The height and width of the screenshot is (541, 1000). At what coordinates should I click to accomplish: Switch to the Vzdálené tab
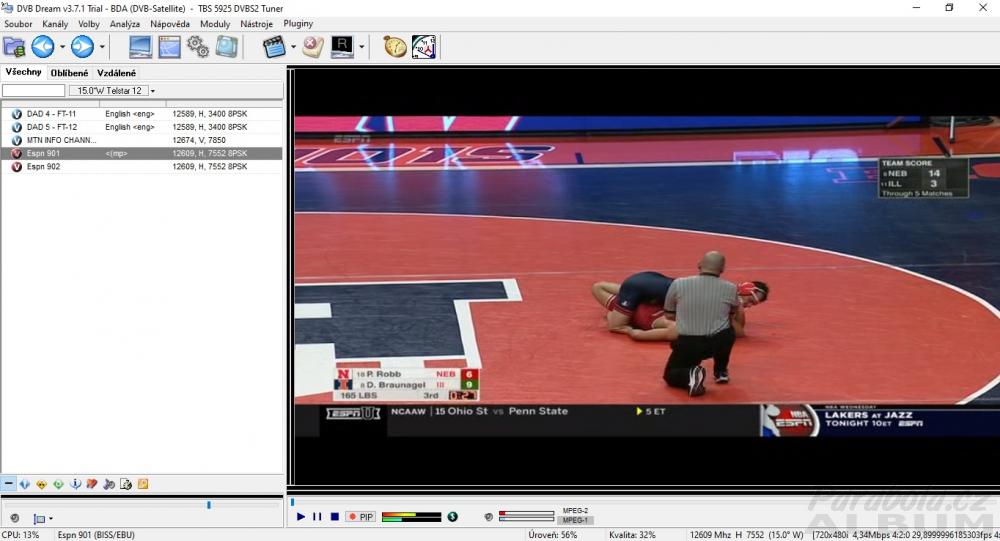(x=116, y=73)
